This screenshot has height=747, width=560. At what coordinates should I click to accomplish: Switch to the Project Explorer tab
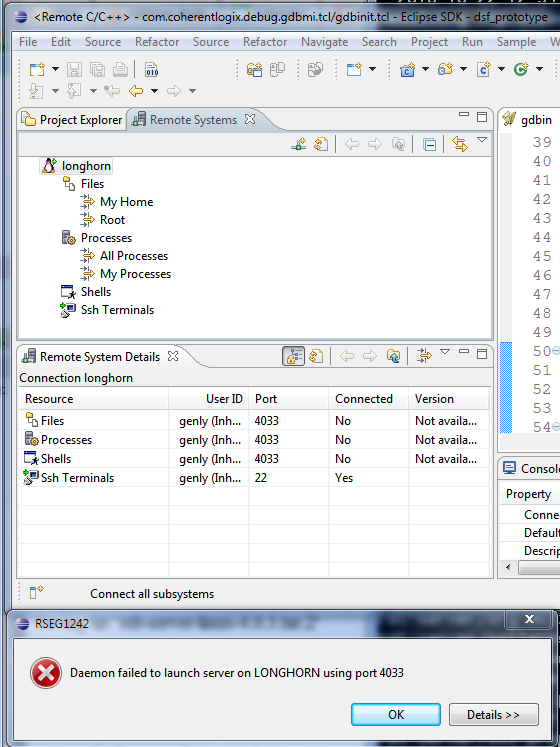[x=72, y=120]
